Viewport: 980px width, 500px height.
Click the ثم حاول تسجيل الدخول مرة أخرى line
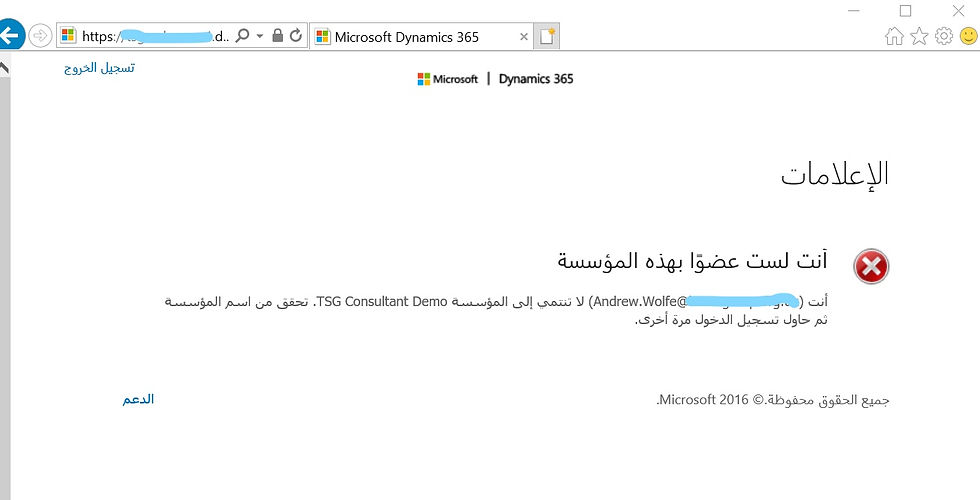coord(731,320)
